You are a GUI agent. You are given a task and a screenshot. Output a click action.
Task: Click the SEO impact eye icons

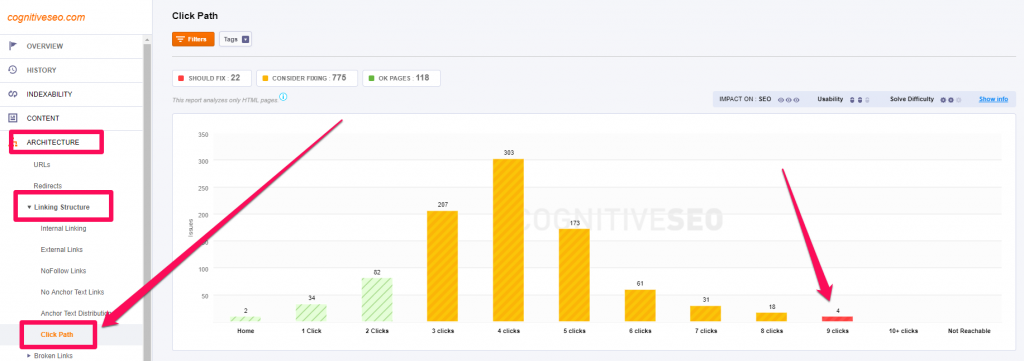789,100
